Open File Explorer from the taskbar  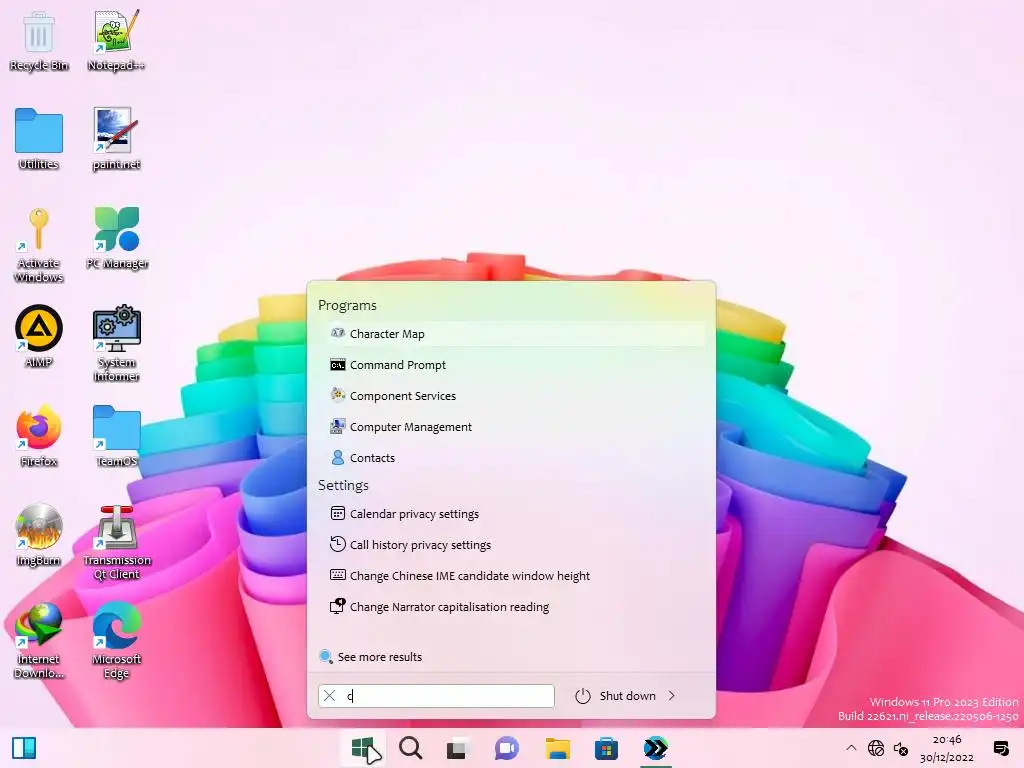point(558,748)
